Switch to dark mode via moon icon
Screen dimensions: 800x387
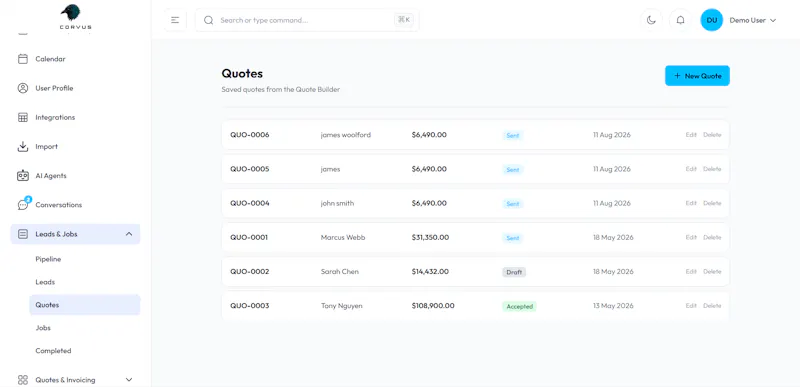651,20
